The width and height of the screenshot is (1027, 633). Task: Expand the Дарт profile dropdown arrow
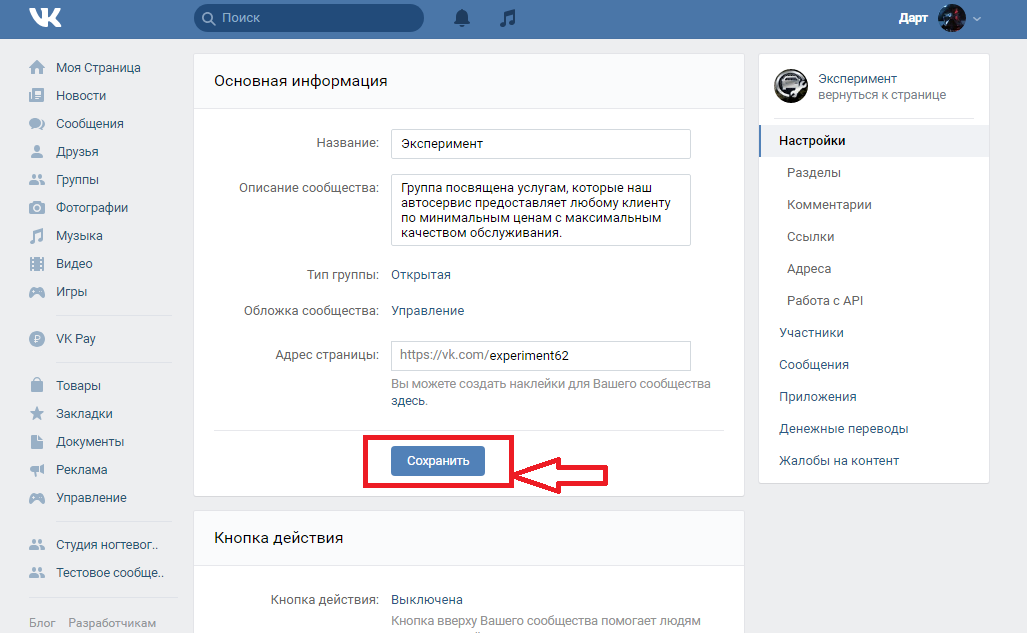977,19
